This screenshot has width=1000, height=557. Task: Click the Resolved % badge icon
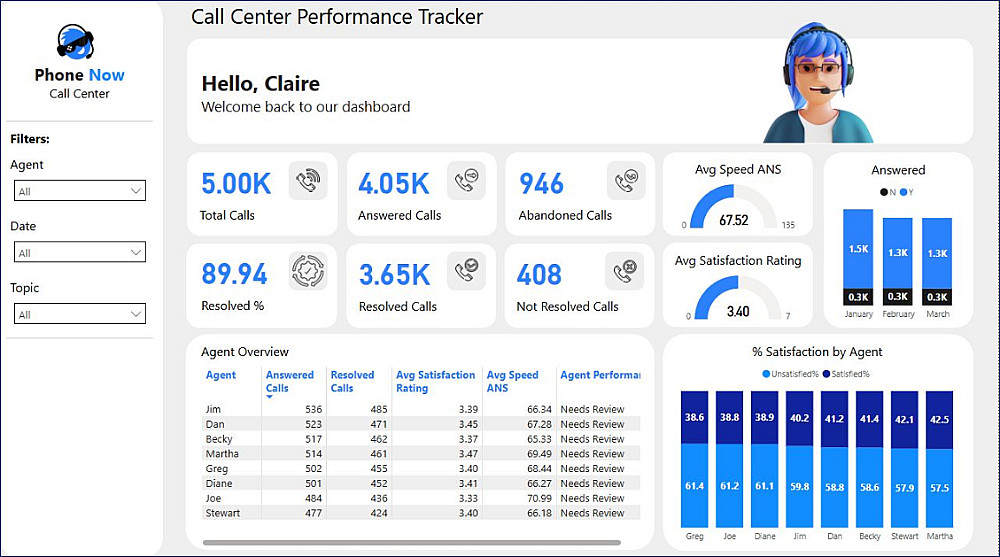coord(308,271)
